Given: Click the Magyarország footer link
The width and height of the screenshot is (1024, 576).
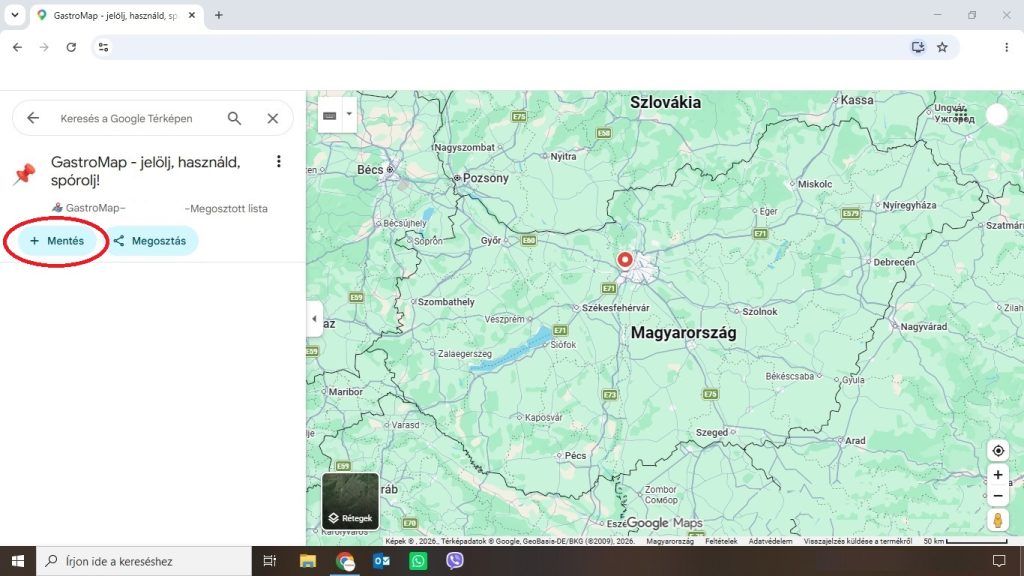Looking at the screenshot, I should pos(670,541).
